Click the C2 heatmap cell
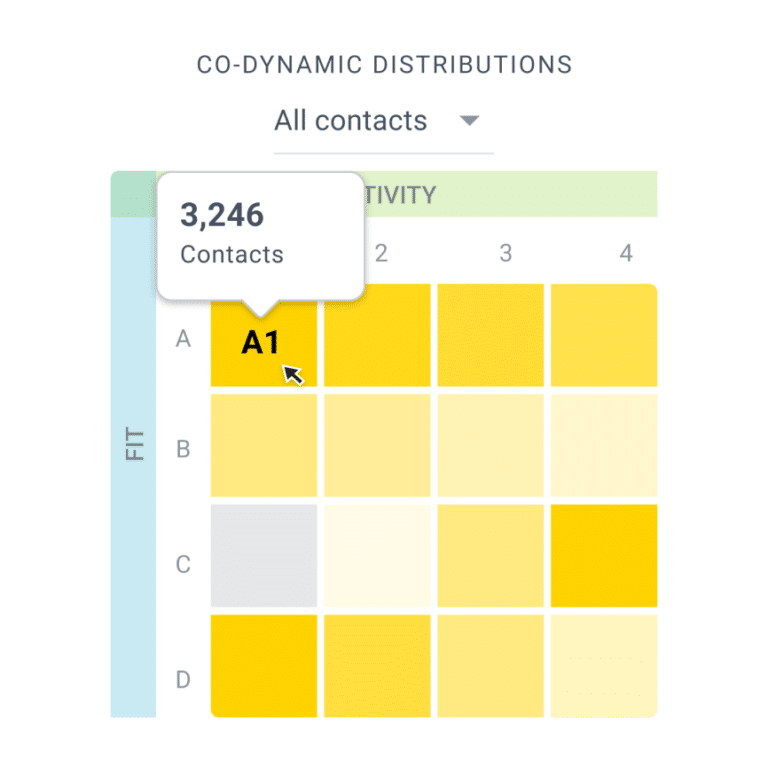This screenshot has height=768, width=768. (x=377, y=556)
